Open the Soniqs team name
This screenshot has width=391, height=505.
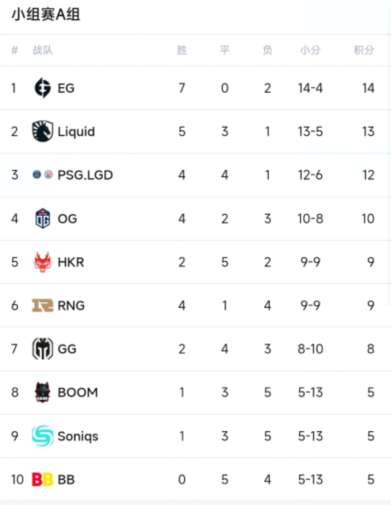[78, 436]
